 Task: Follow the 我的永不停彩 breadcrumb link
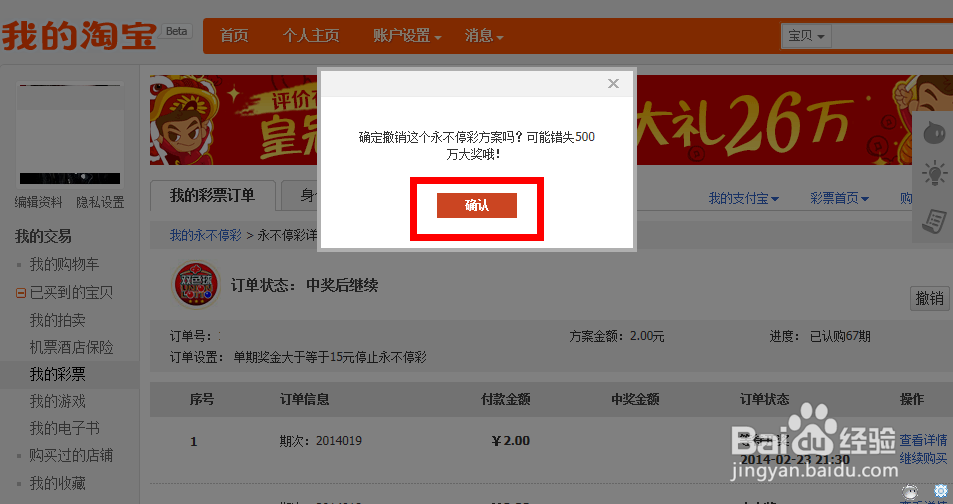point(205,235)
